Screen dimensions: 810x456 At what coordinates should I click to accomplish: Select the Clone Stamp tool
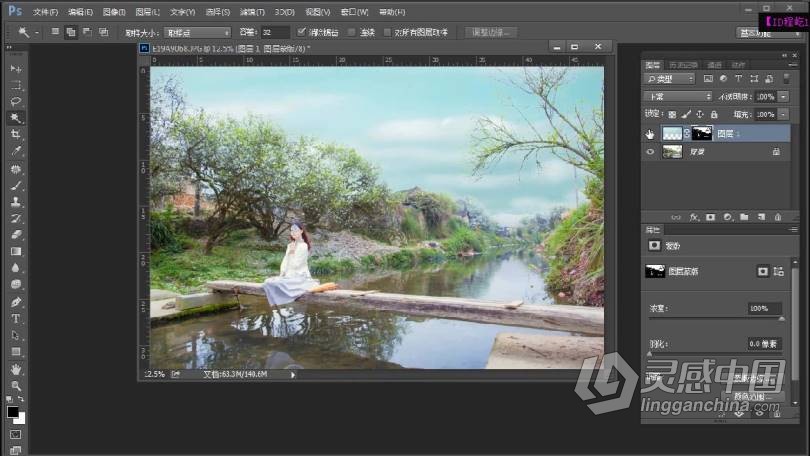pos(15,202)
